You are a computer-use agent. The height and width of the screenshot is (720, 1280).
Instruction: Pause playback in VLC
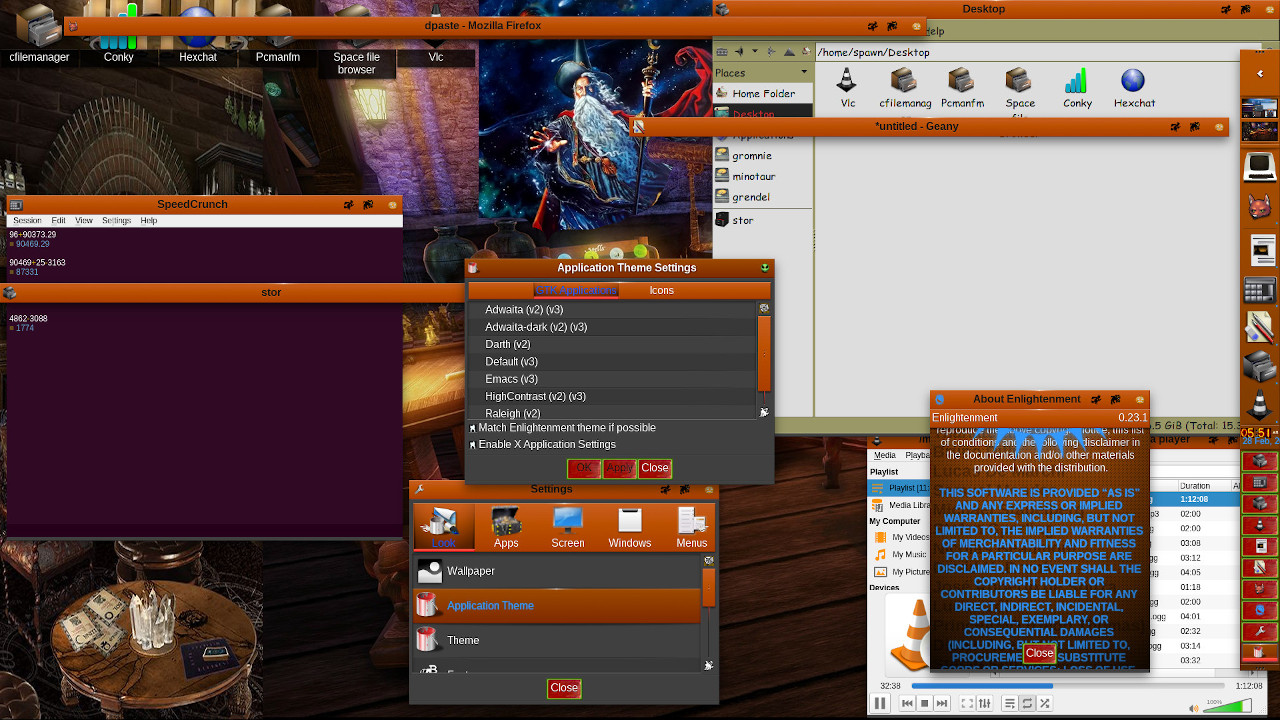pos(880,704)
